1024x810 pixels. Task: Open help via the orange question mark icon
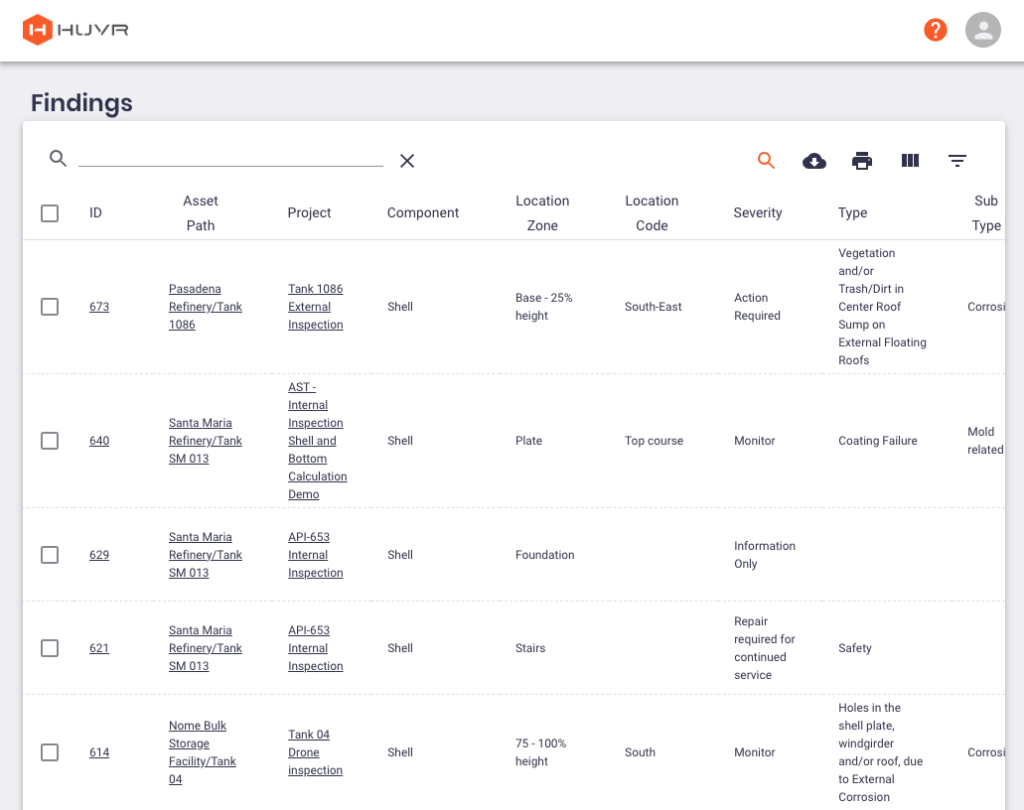(x=935, y=29)
